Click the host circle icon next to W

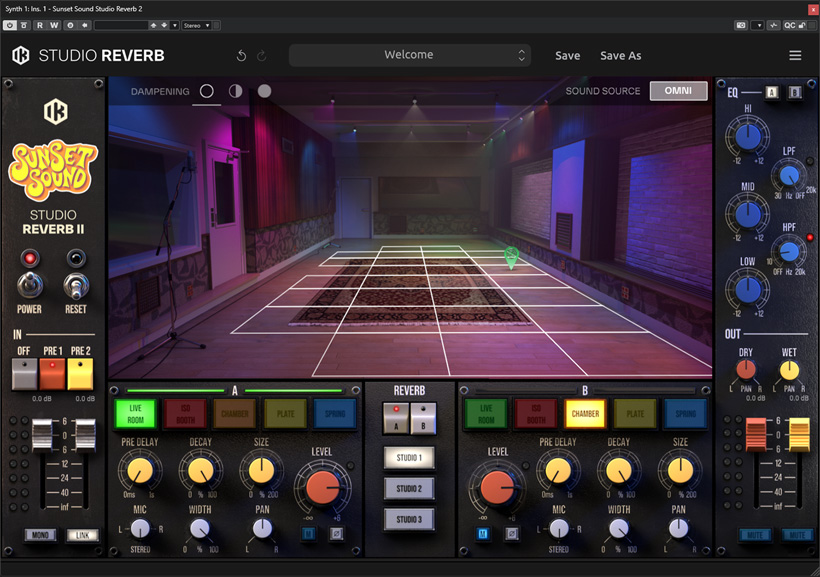pos(70,25)
